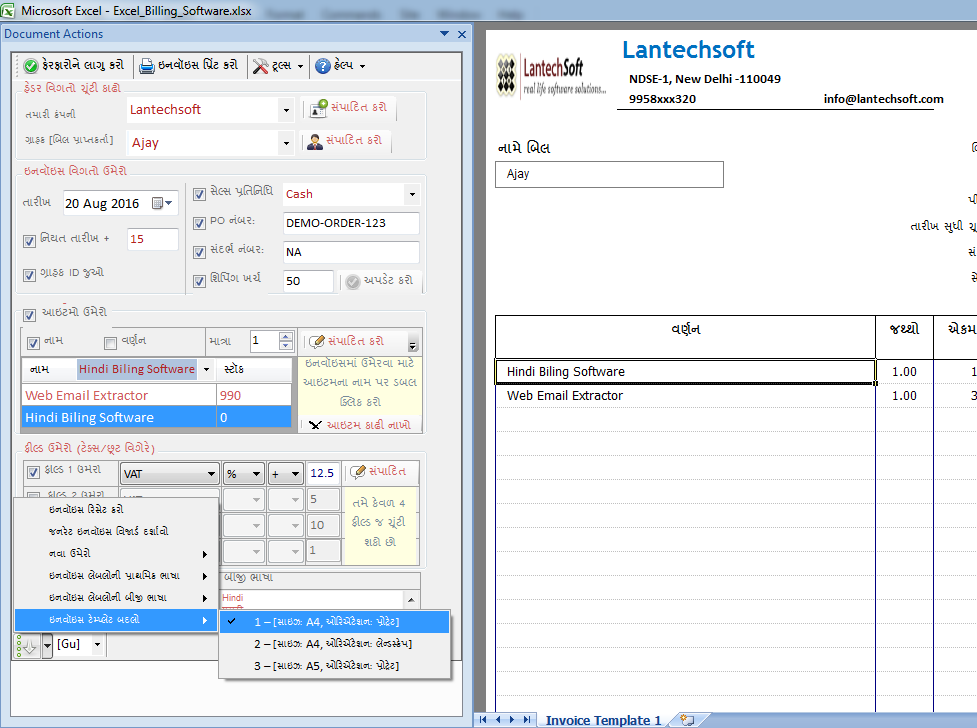
Task: Open the VAT field type dropdown
Action: click(169, 474)
